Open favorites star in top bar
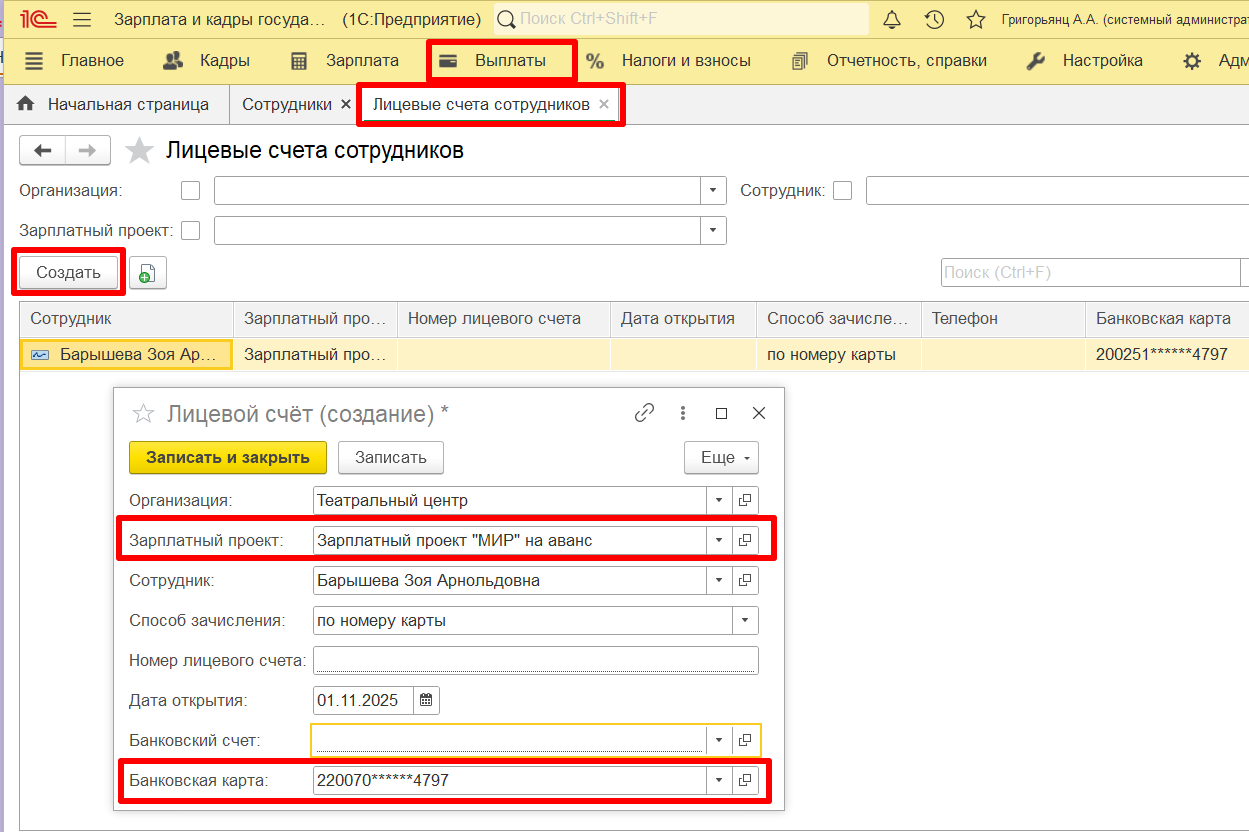Viewport: 1249px width, 832px height. point(976,20)
